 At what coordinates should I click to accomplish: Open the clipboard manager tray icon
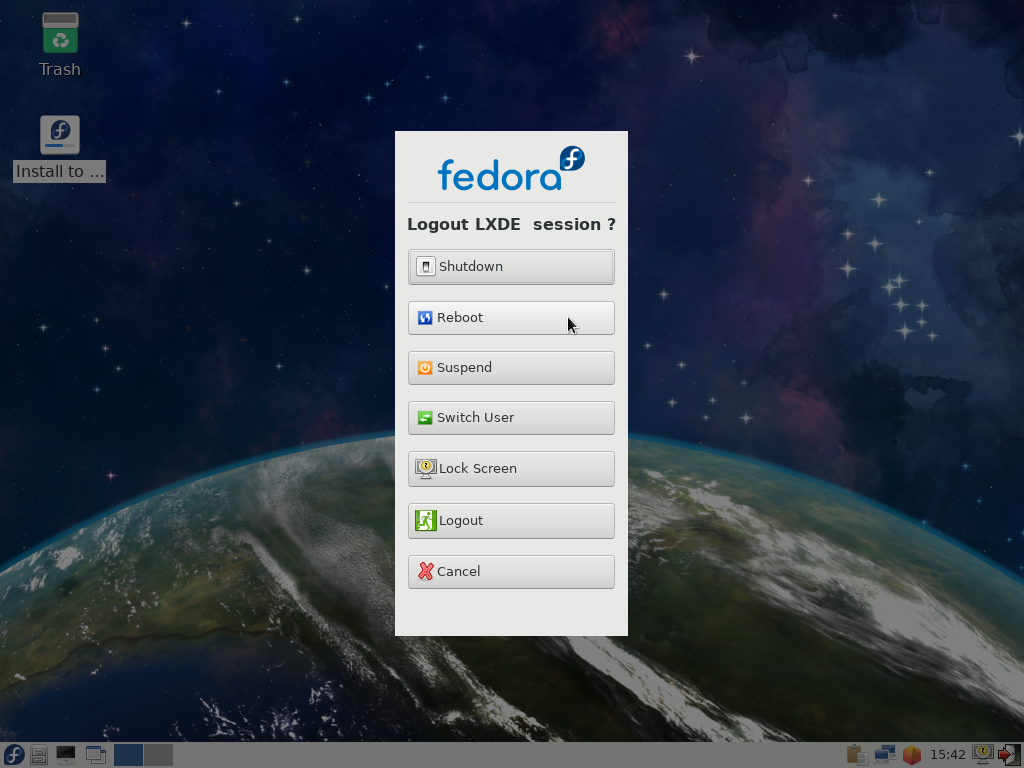(857, 755)
